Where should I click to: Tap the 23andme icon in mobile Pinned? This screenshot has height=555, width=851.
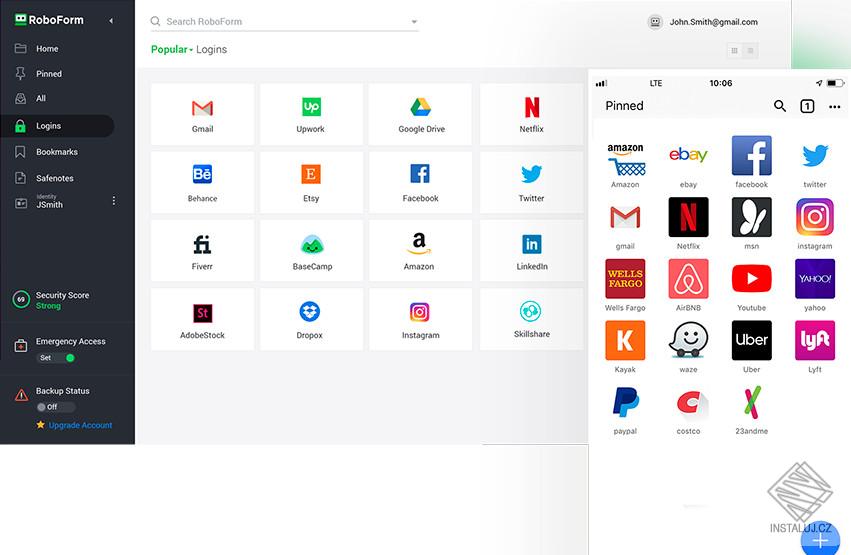[752, 402]
